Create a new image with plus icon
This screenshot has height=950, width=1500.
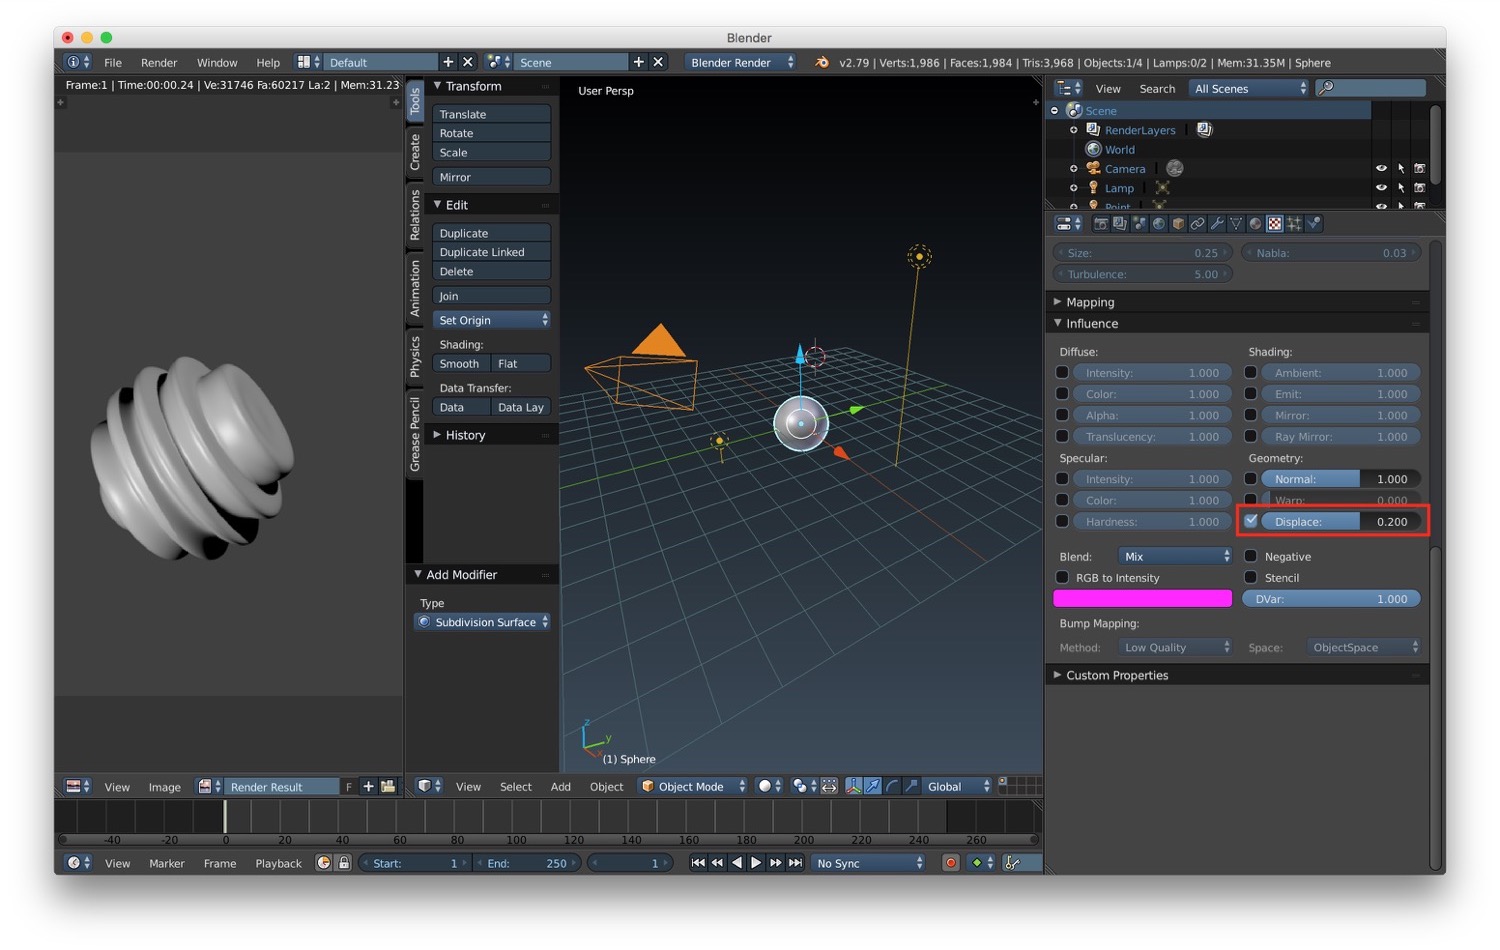368,787
